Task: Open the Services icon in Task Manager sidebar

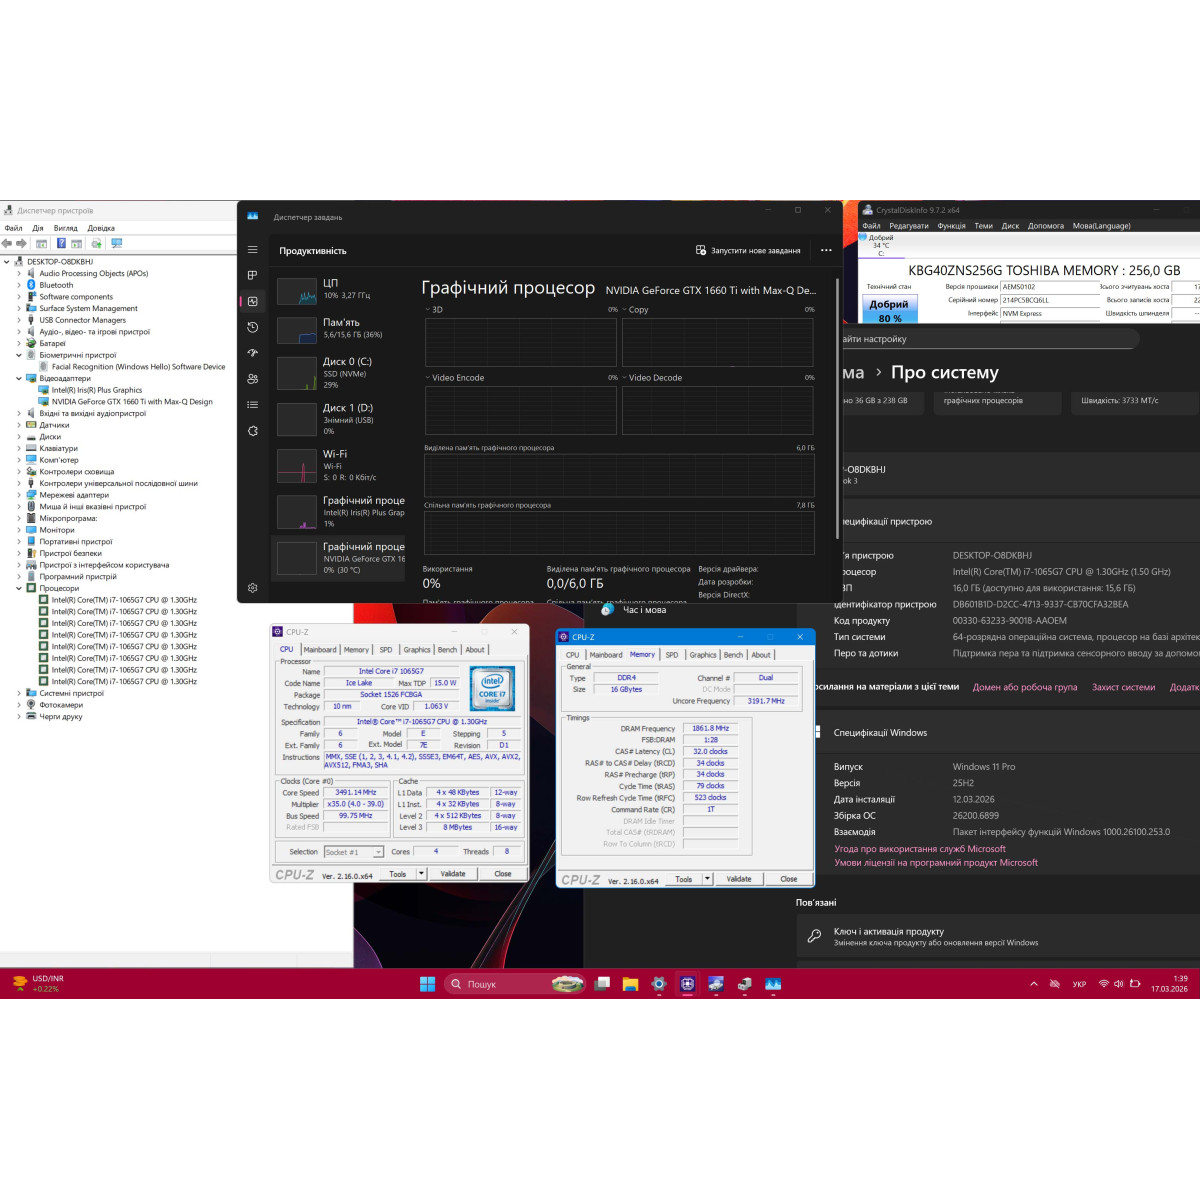Action: 252,431
